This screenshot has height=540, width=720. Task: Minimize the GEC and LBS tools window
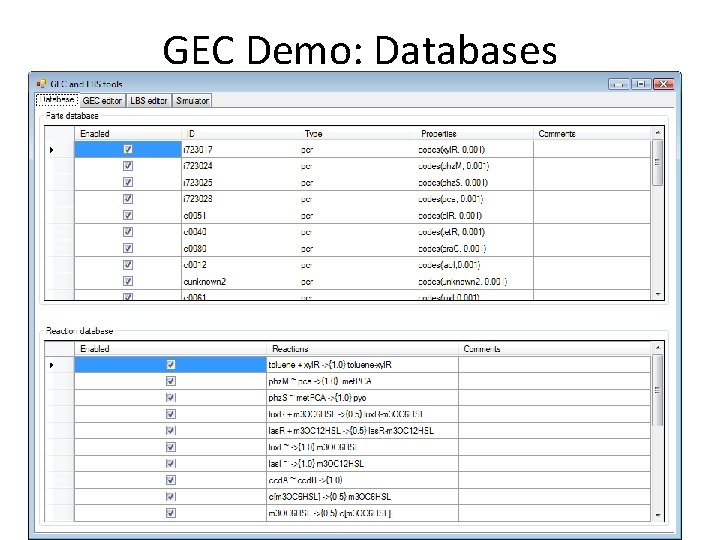pyautogui.click(x=619, y=84)
